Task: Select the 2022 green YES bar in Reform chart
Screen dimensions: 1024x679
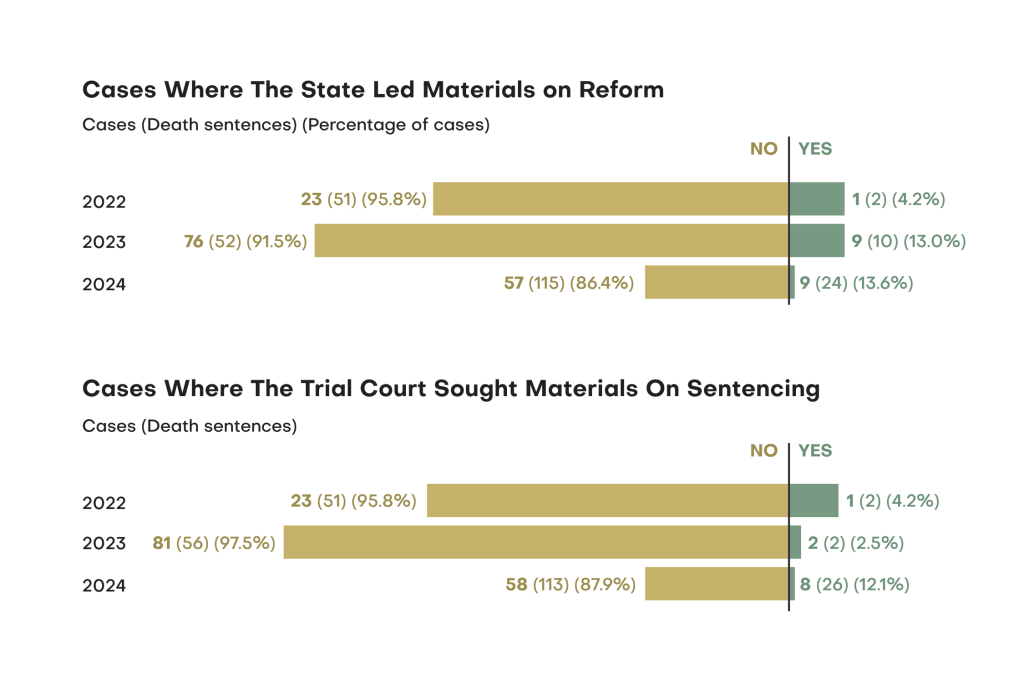Action: (x=816, y=199)
